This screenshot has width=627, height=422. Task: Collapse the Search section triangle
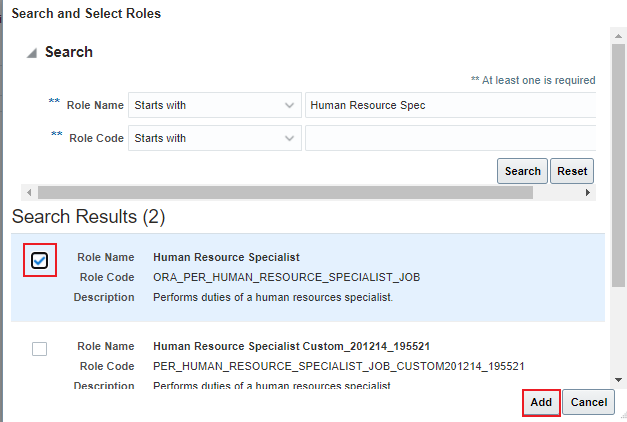click(x=33, y=53)
